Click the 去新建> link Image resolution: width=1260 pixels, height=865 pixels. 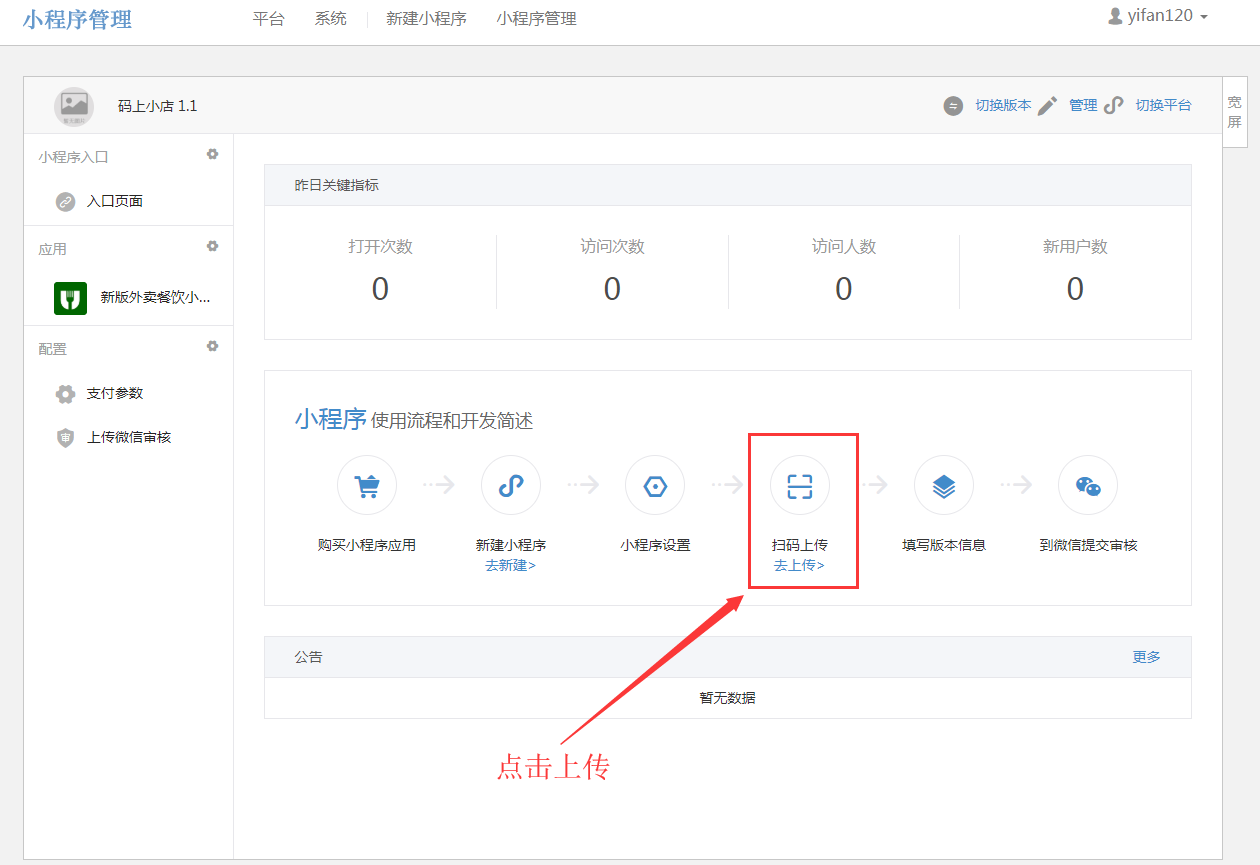(511, 565)
